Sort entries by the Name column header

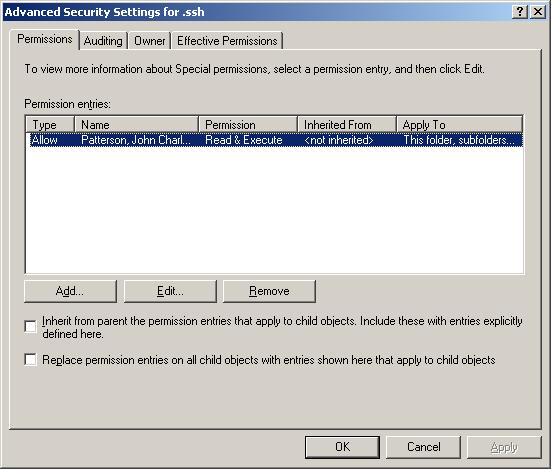[x=136, y=124]
